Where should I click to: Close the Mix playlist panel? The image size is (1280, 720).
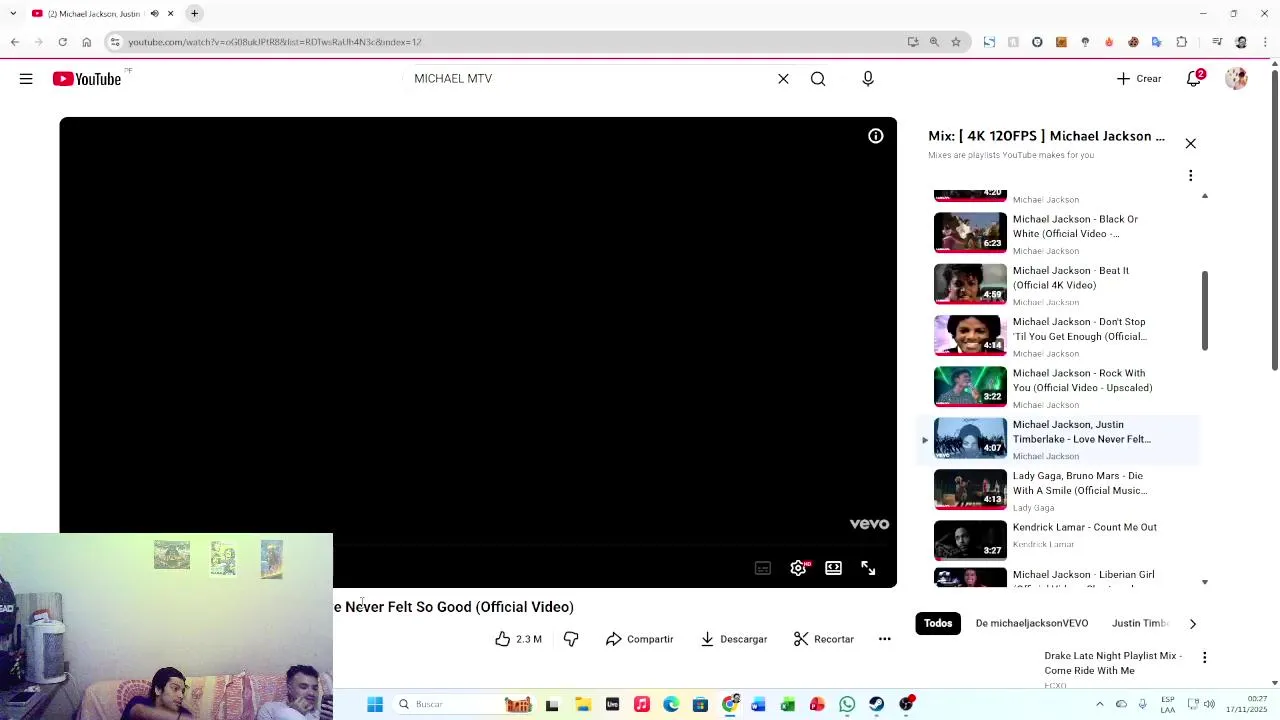point(1190,144)
